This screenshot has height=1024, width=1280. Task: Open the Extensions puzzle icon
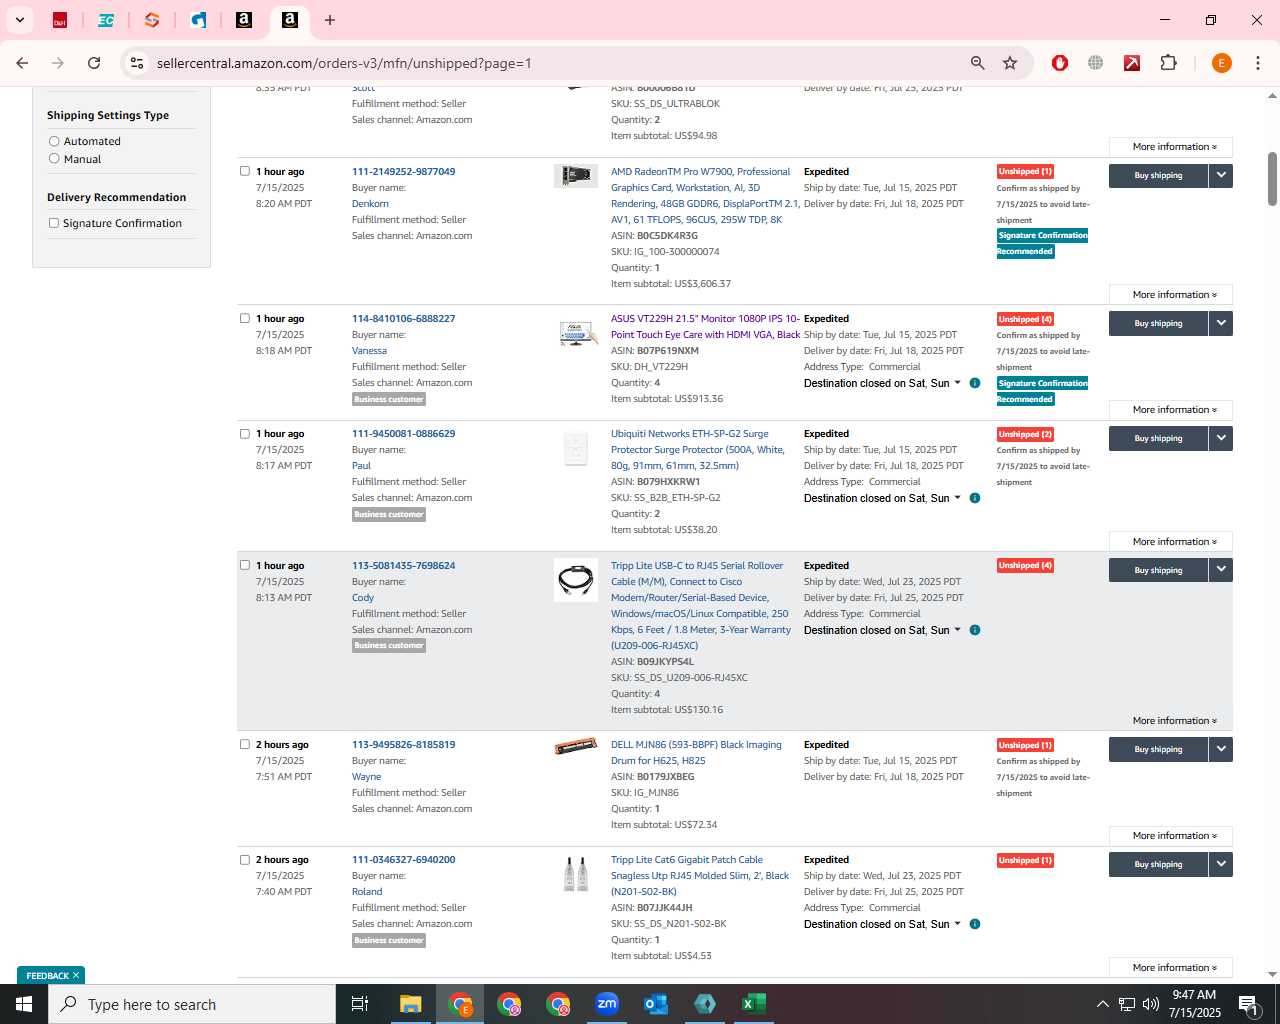click(1168, 63)
